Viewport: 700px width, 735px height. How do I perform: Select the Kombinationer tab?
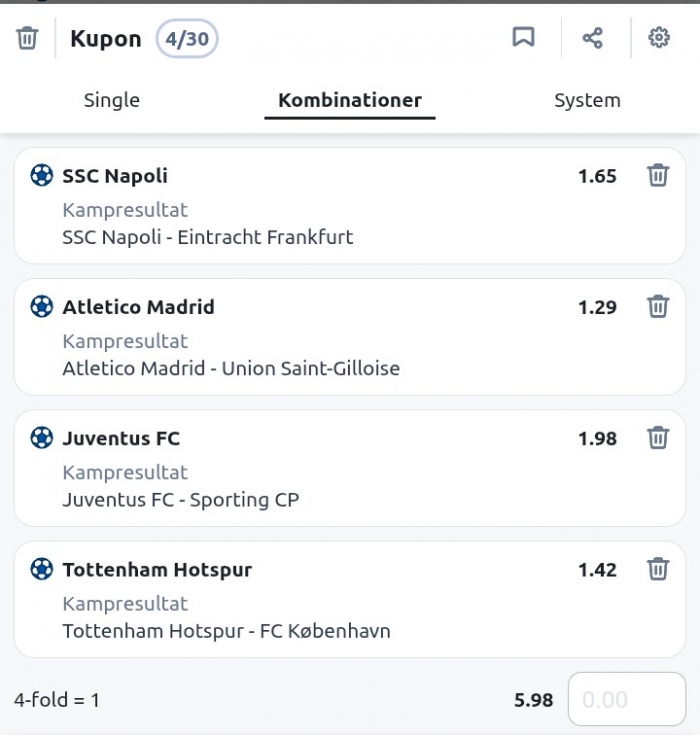coord(350,100)
